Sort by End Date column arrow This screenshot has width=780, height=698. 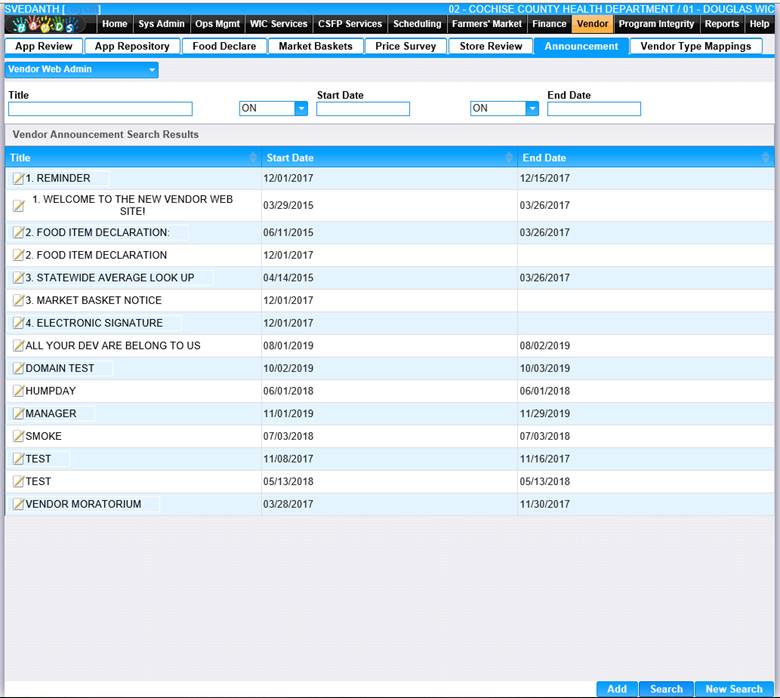766,158
